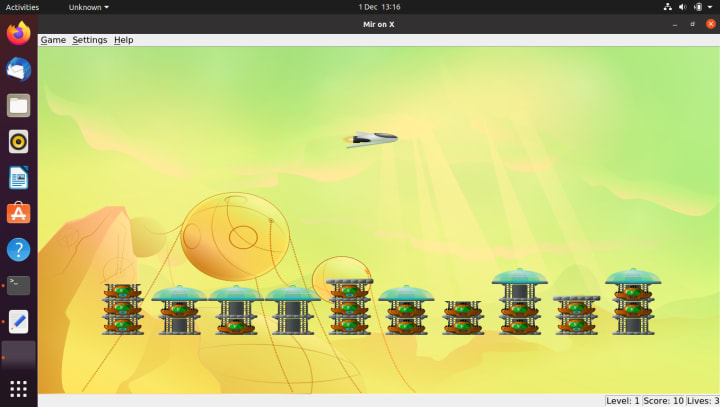Click the volume icon in the top bar

point(683,7)
